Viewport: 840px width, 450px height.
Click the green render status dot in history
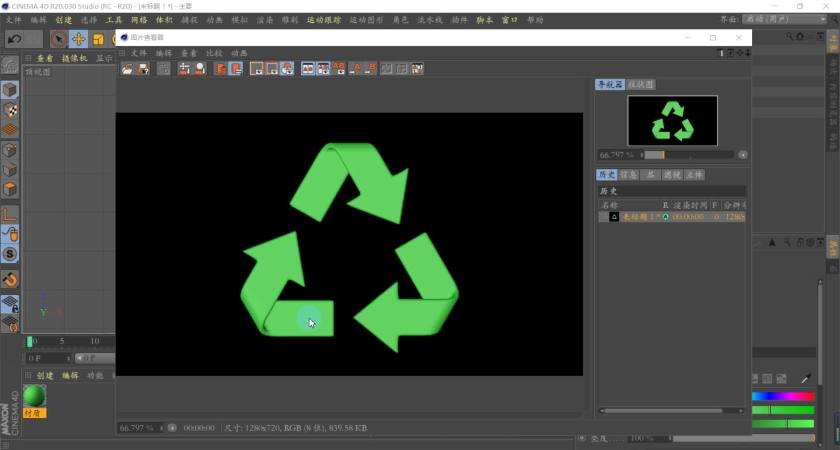[666, 217]
